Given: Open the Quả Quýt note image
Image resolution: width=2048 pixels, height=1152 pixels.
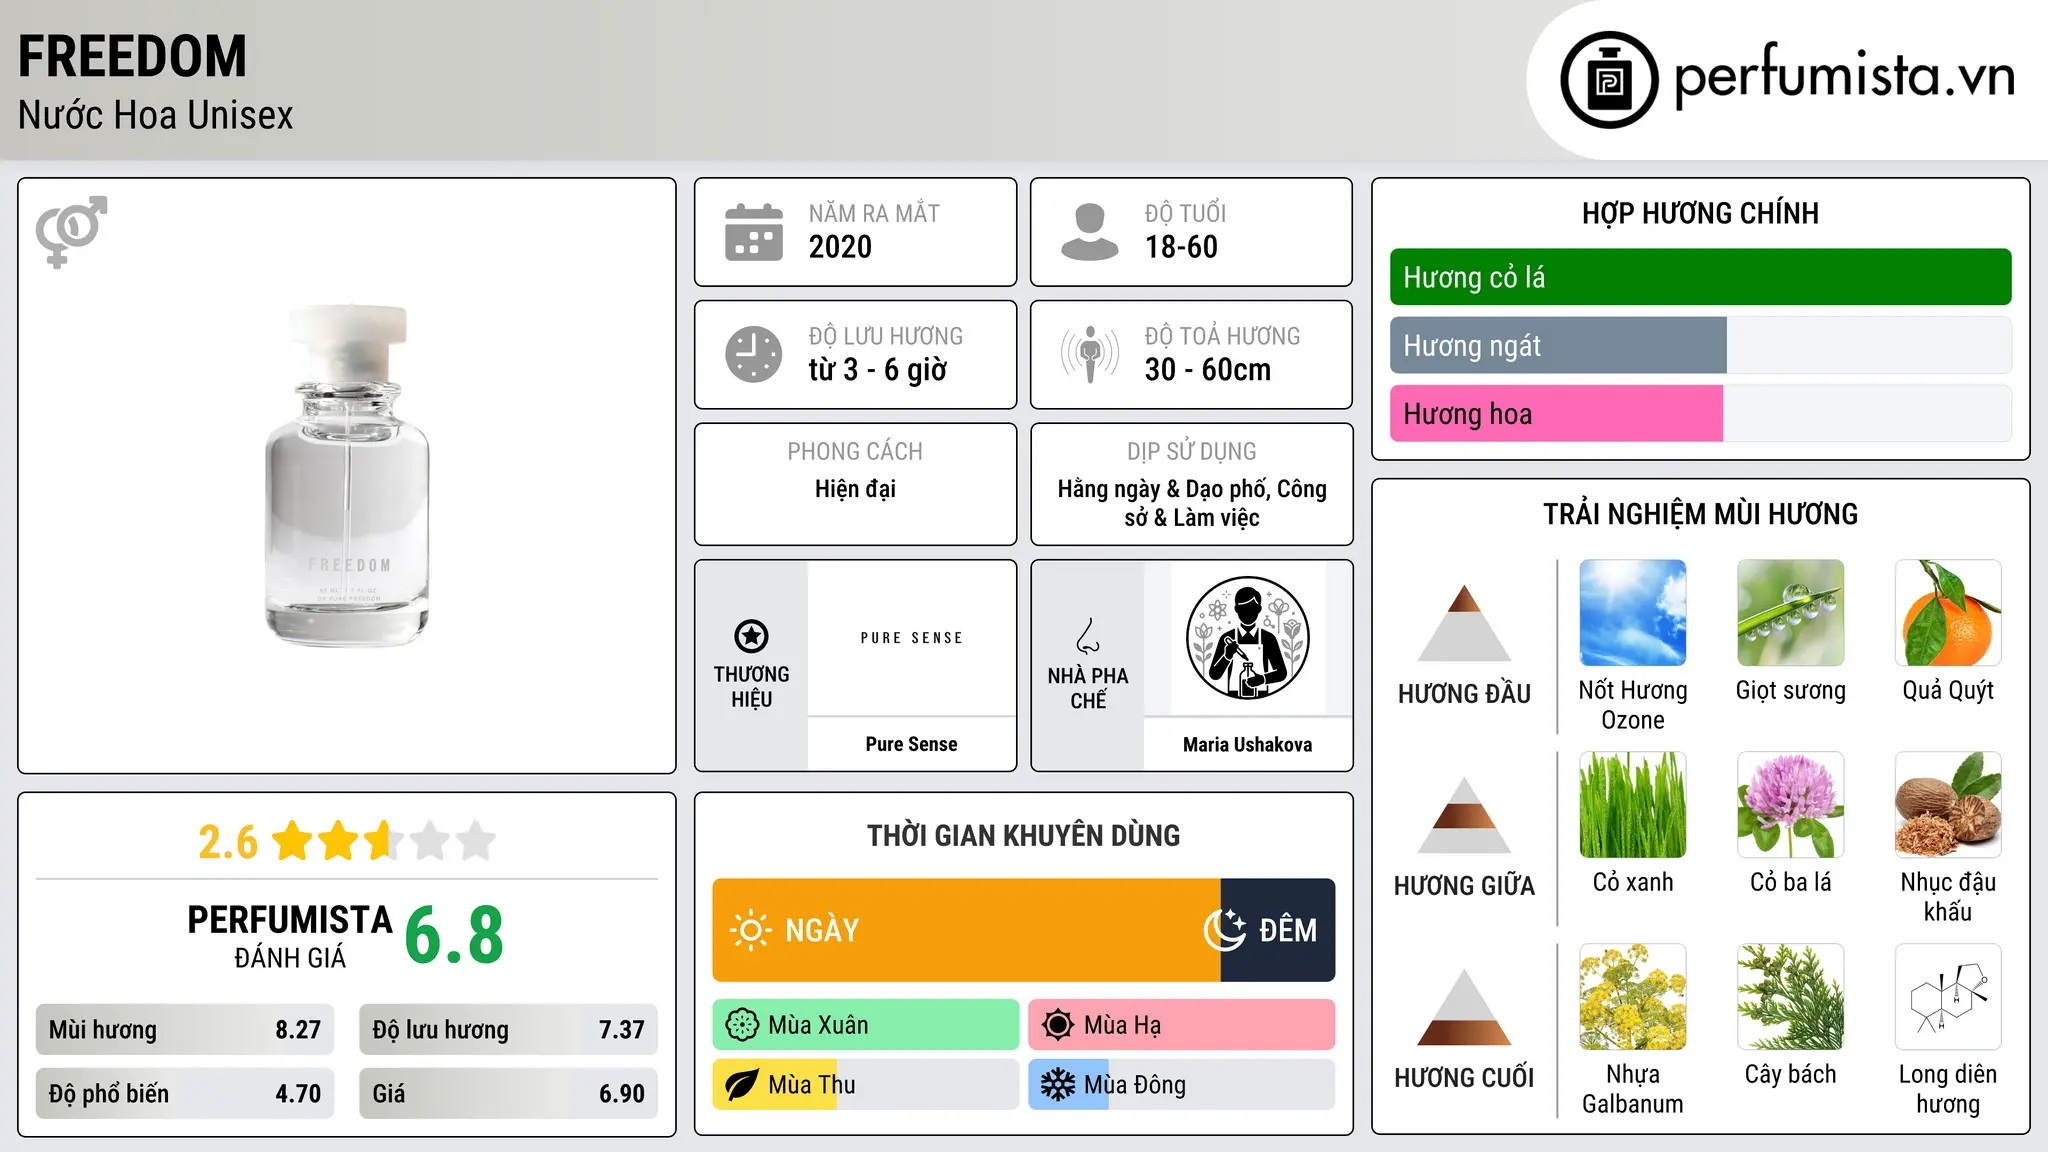Looking at the screenshot, I should pos(1948,613).
